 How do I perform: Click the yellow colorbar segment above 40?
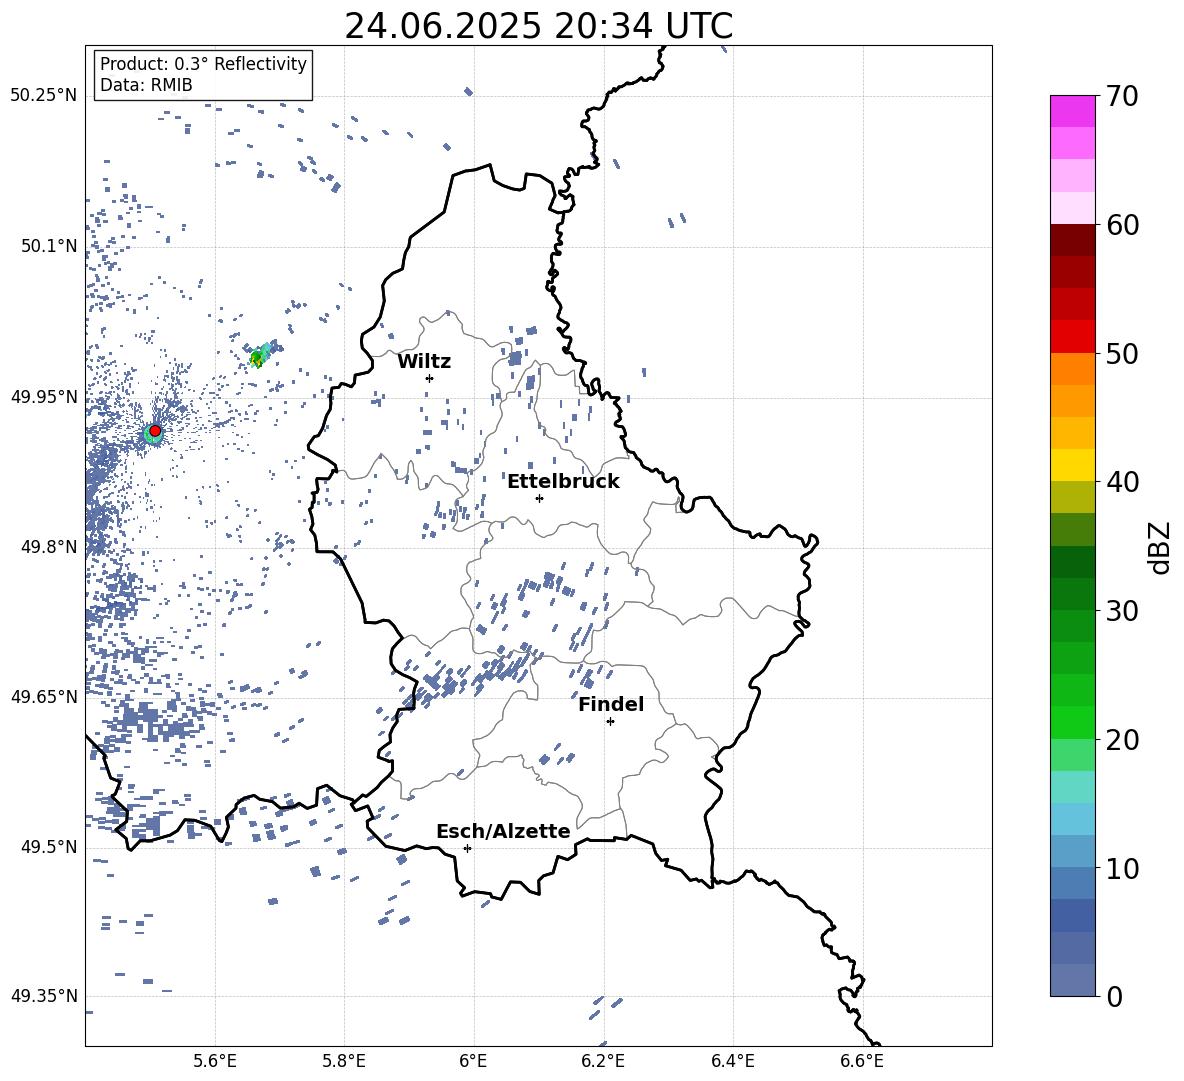[1072, 465]
